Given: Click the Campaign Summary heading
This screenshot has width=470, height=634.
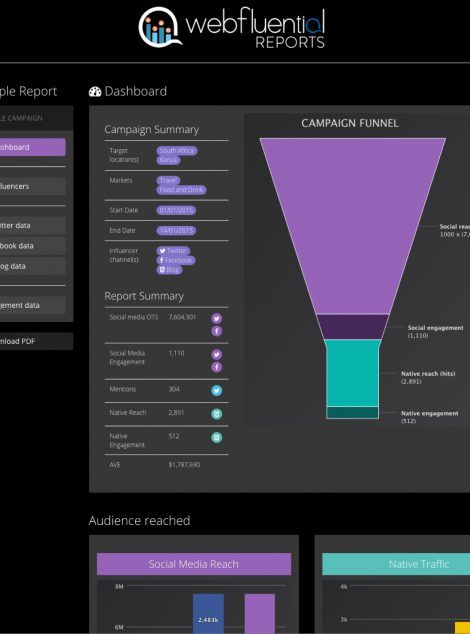Looking at the screenshot, I should 152,129.
